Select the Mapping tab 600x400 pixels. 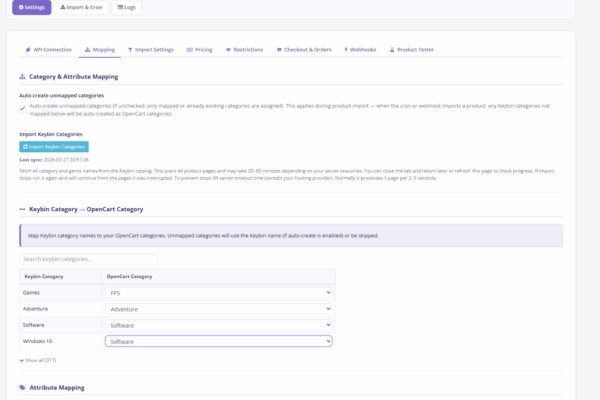[100, 48]
